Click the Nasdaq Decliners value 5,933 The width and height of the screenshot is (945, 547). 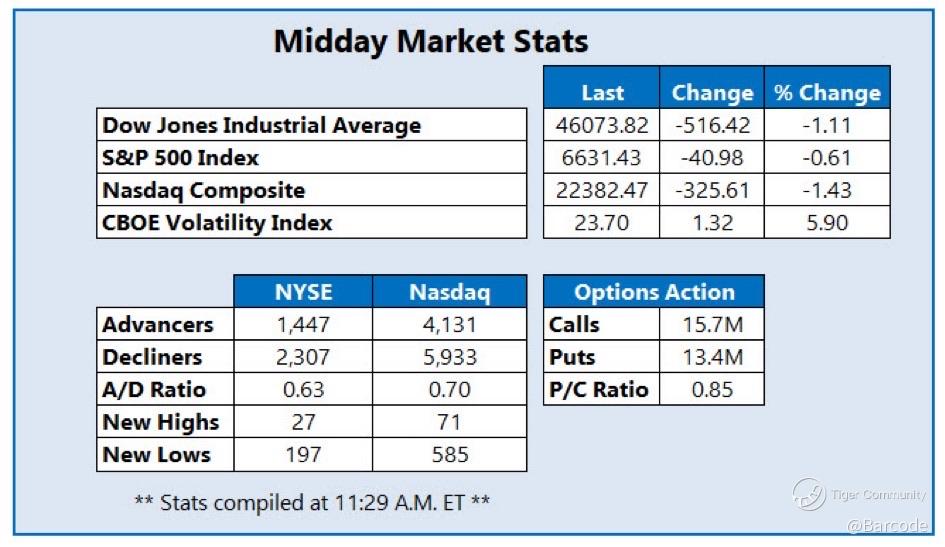(448, 357)
